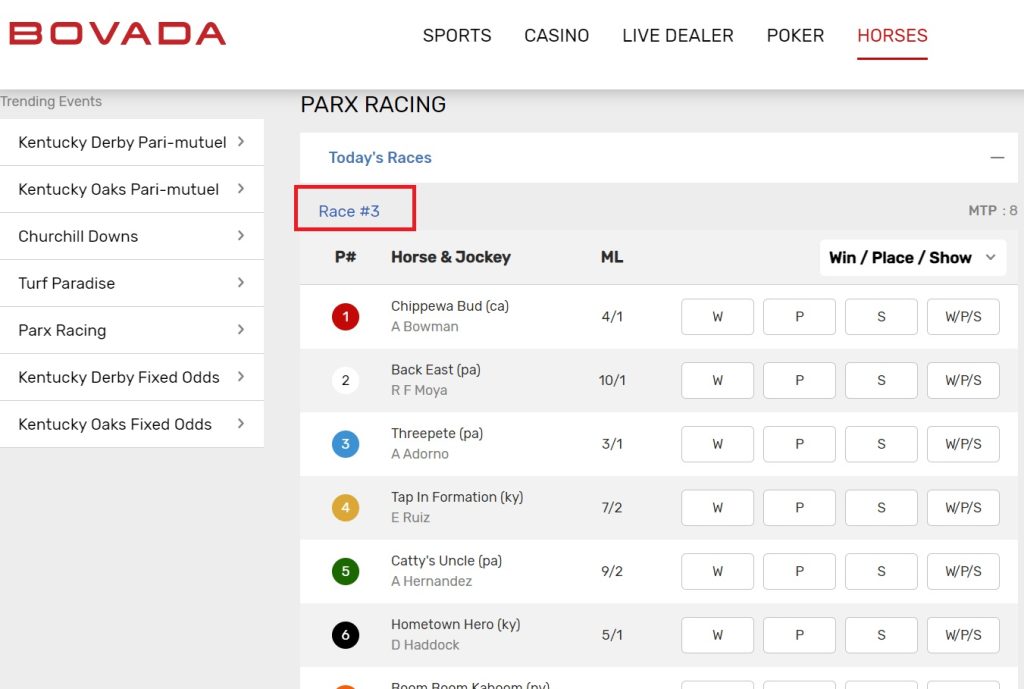The height and width of the screenshot is (689, 1024).
Task: Open the Poker section
Action: pos(795,35)
